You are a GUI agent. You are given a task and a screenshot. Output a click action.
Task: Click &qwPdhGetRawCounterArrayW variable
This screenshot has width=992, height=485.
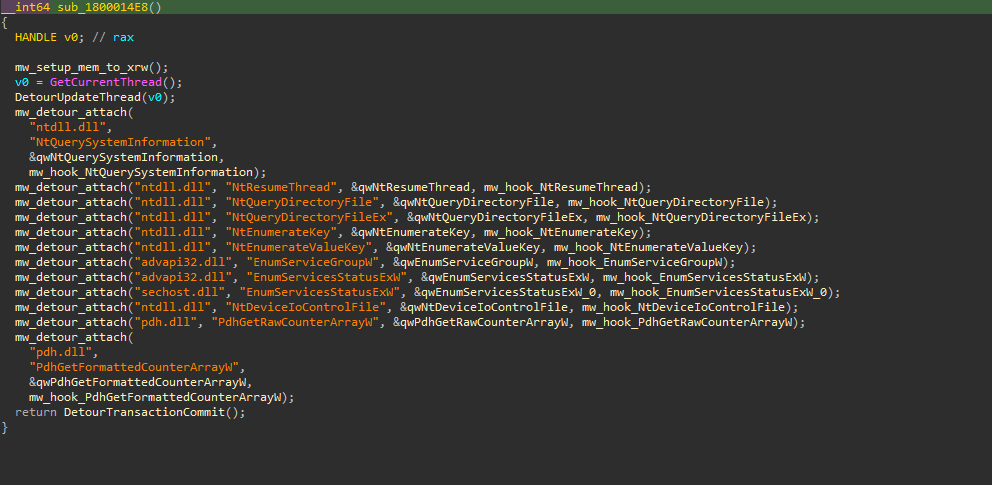[481, 322]
